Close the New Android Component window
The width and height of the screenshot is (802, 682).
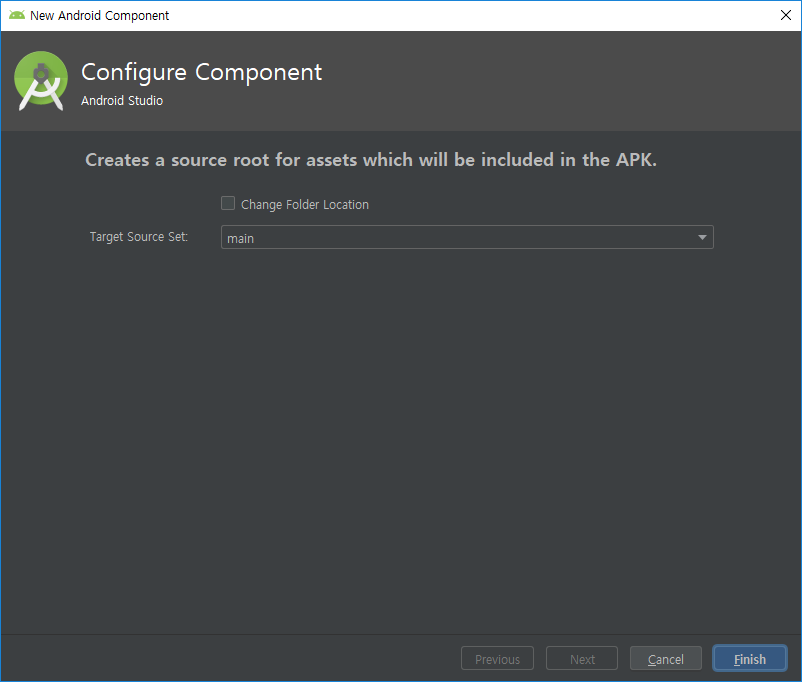pyautogui.click(x=786, y=15)
